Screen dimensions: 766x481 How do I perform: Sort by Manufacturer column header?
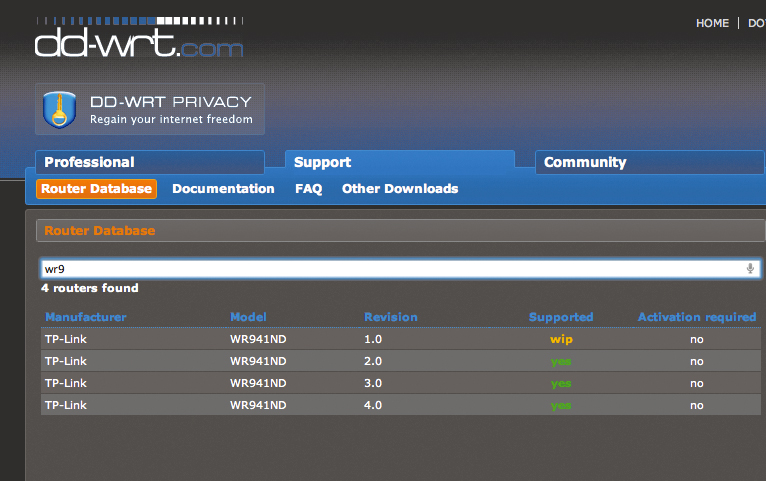[86, 317]
